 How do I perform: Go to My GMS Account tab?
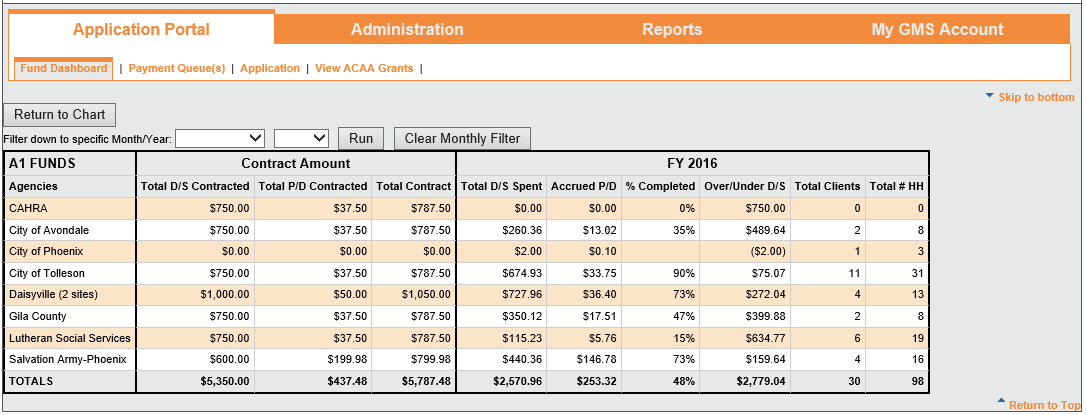tap(937, 30)
